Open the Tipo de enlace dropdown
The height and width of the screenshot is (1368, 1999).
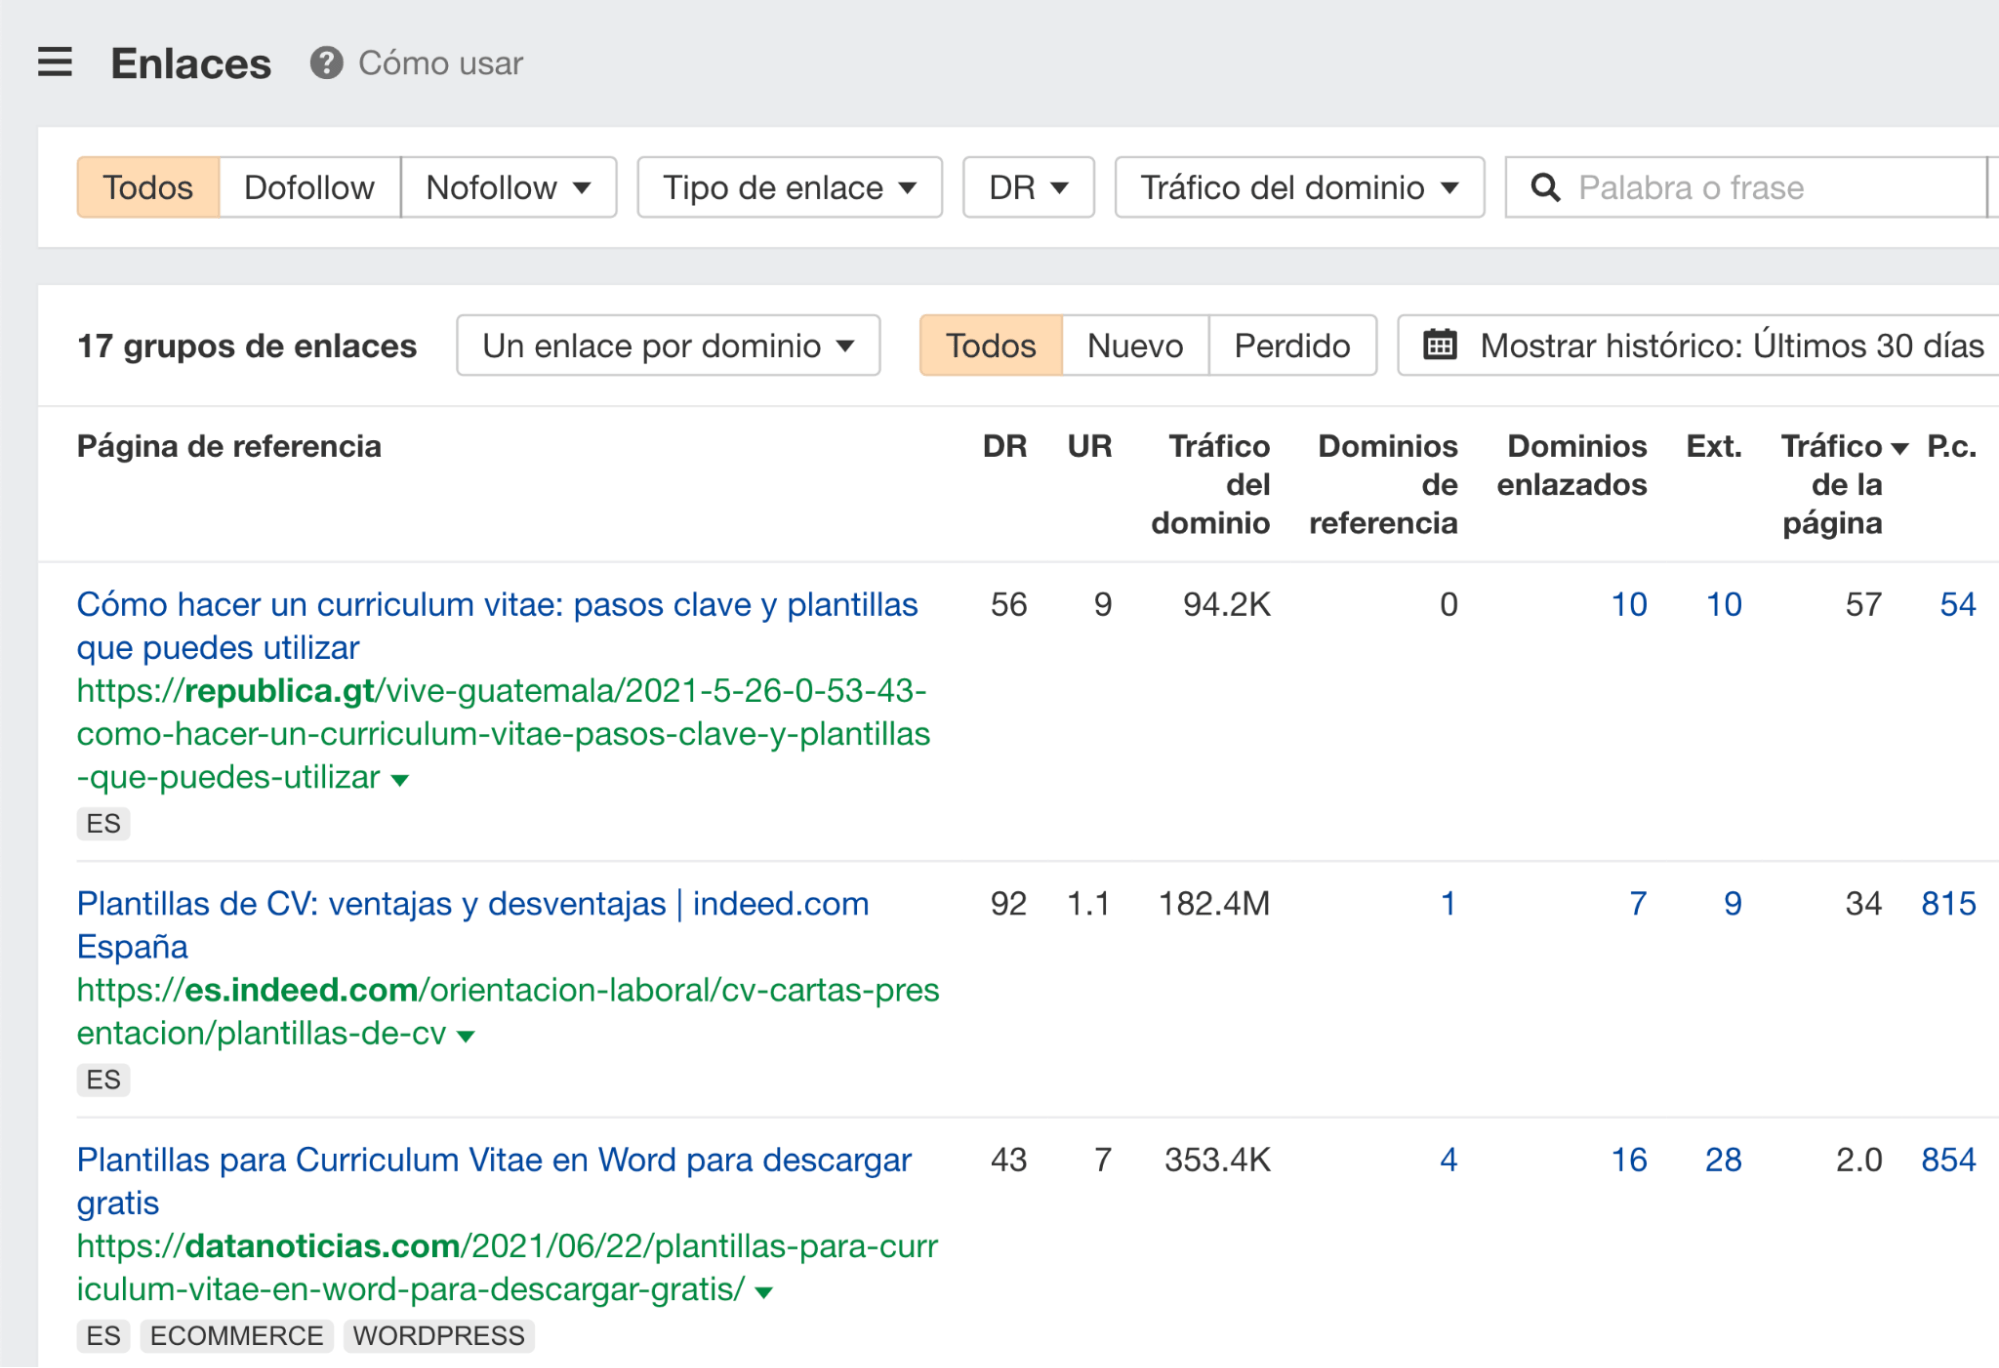787,186
